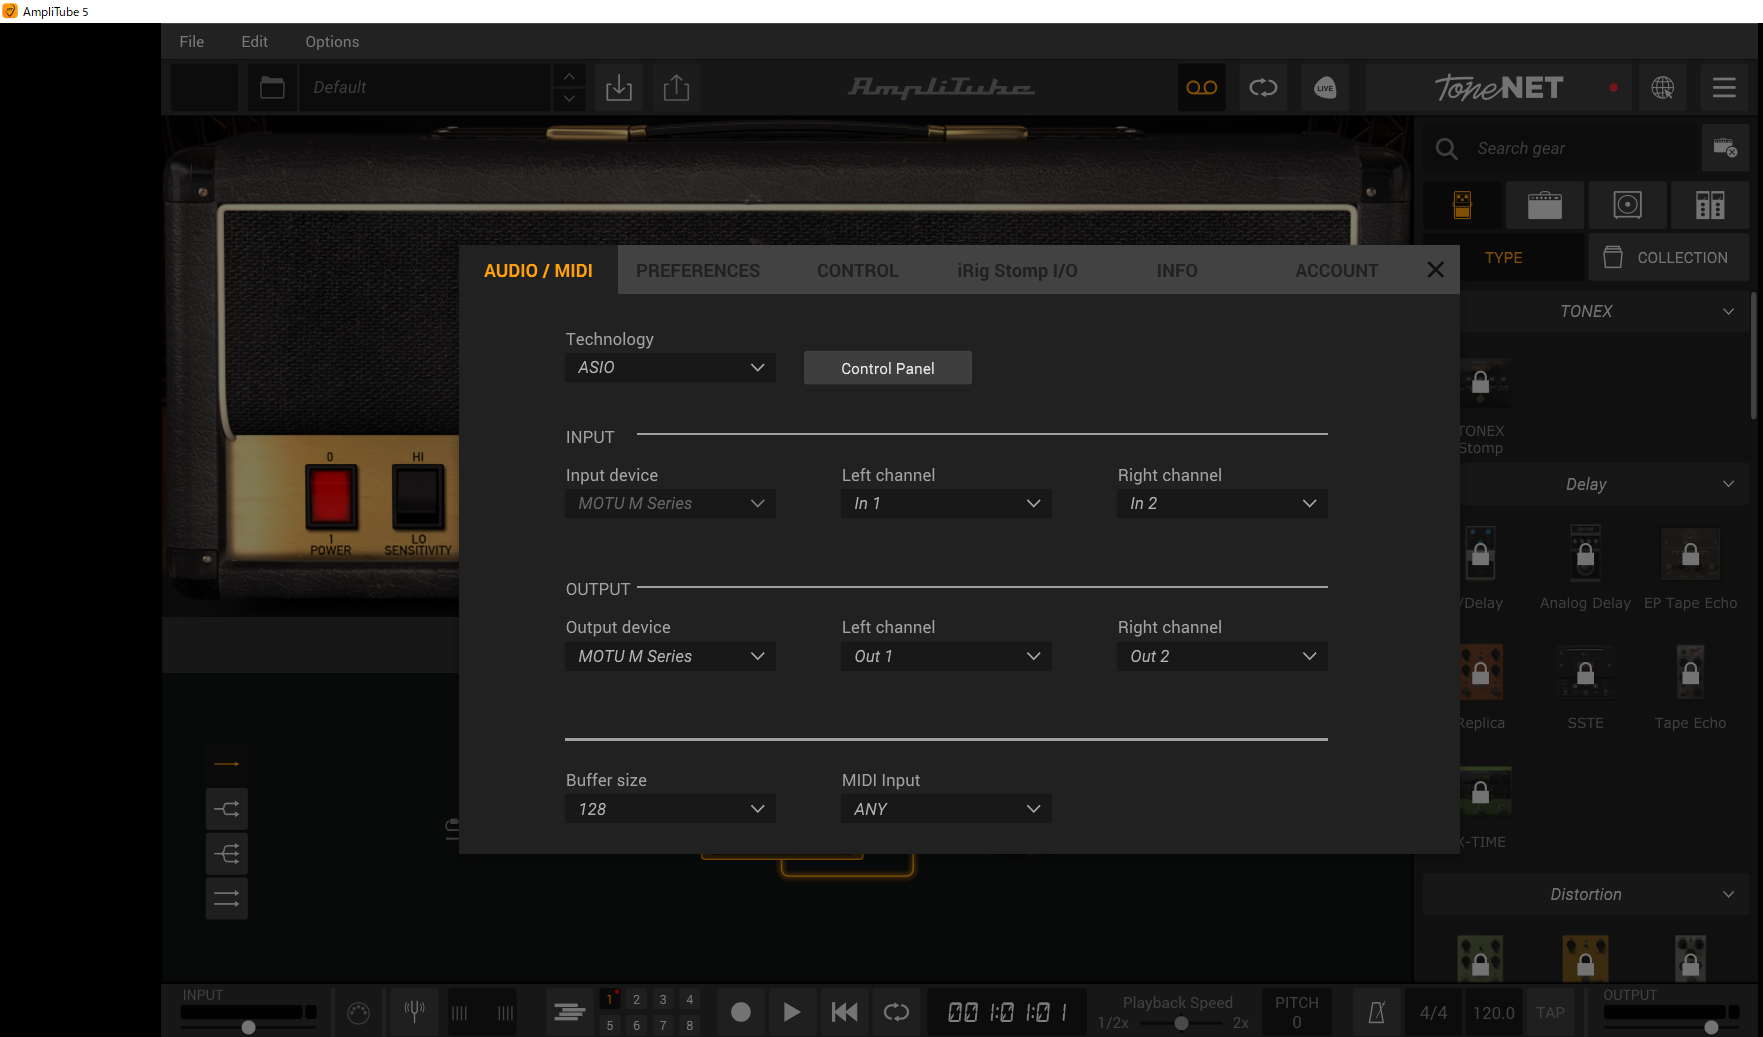Click the record button
Image resolution: width=1763 pixels, height=1037 pixels.
pos(741,1012)
